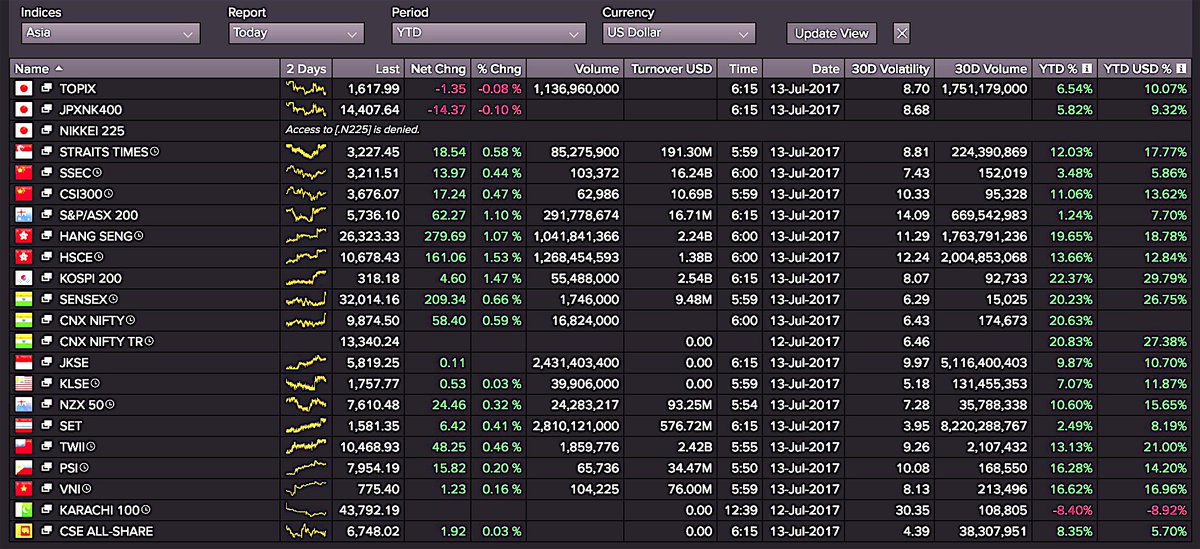This screenshot has width=1200, height=549.
Task: Click the sort arrow next to Name
Action: click(x=58, y=69)
